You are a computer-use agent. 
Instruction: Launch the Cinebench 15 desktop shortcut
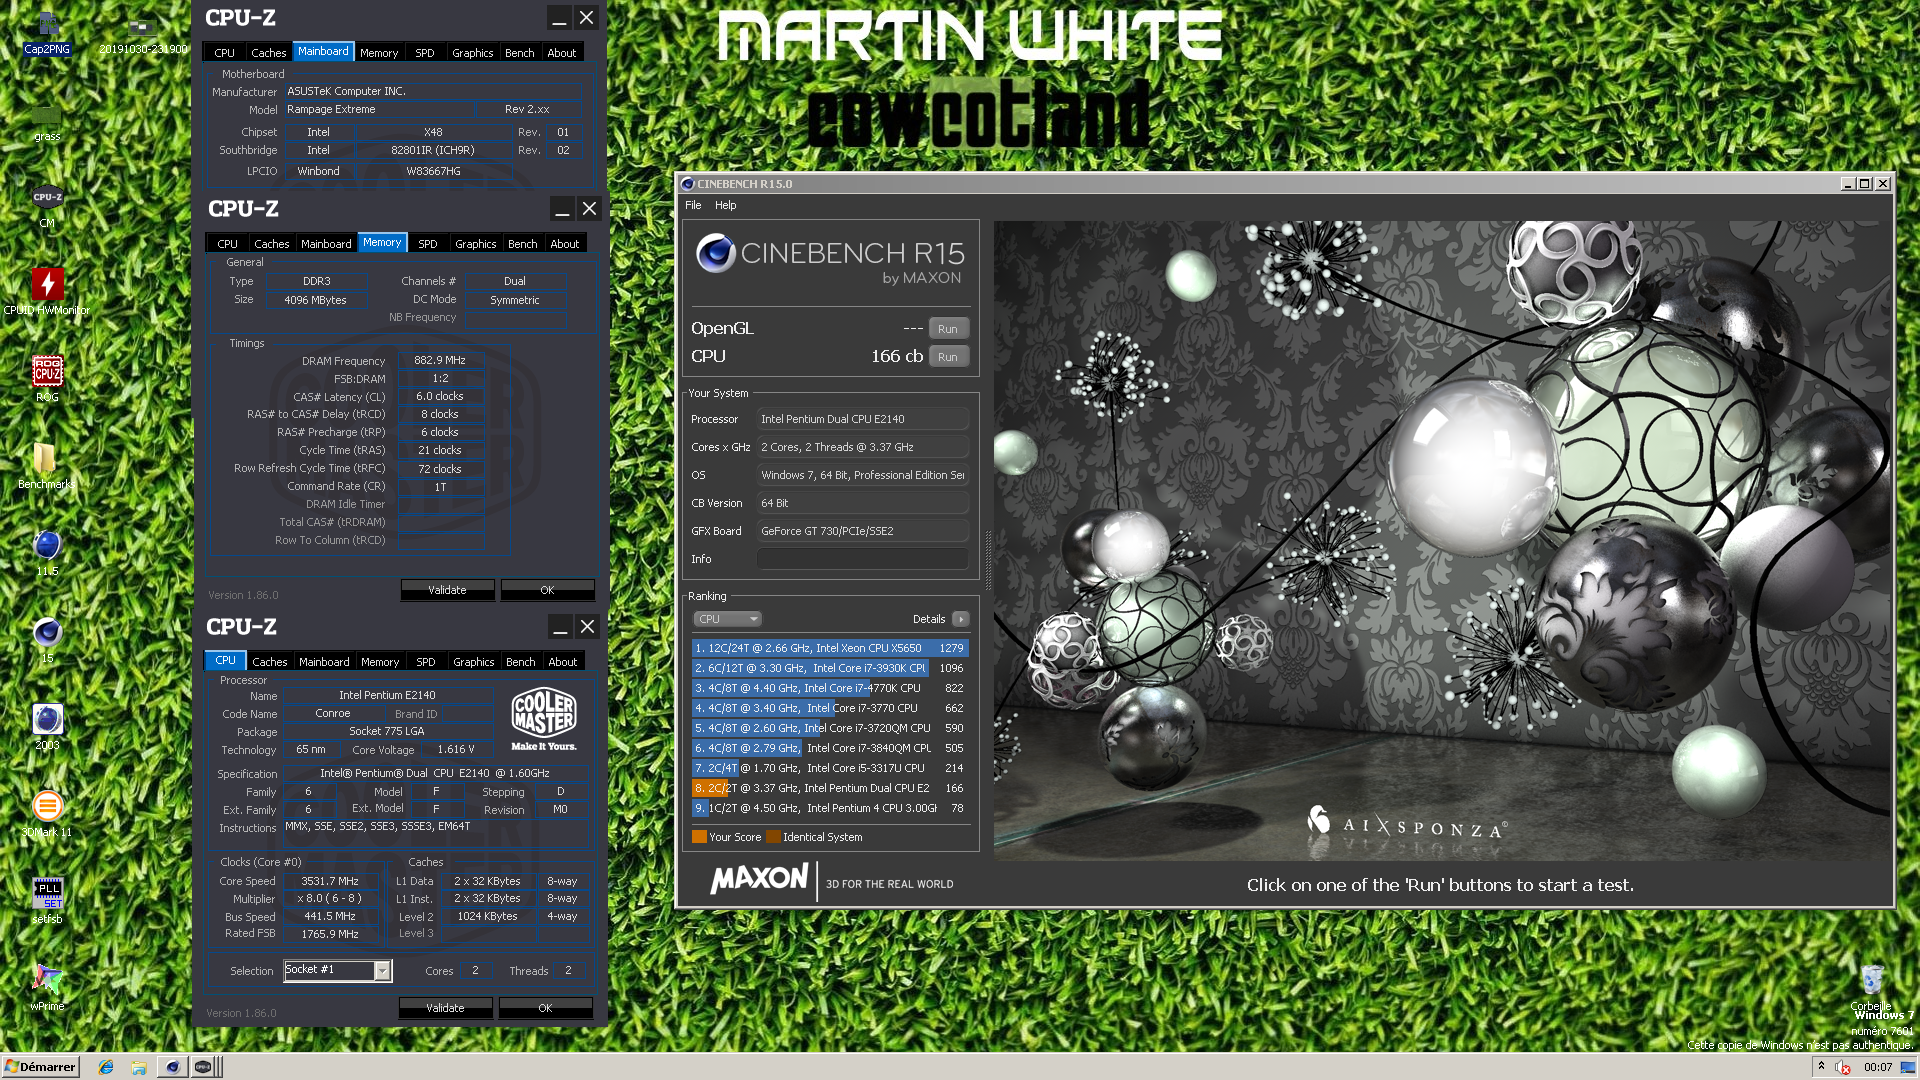47,640
